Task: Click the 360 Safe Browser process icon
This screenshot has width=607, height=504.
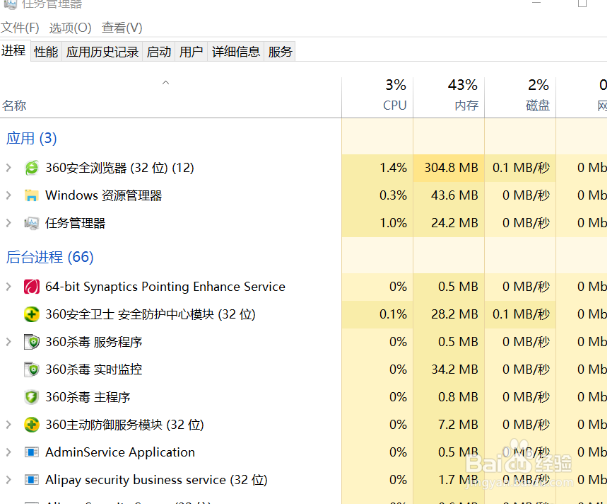Action: [x=32, y=168]
